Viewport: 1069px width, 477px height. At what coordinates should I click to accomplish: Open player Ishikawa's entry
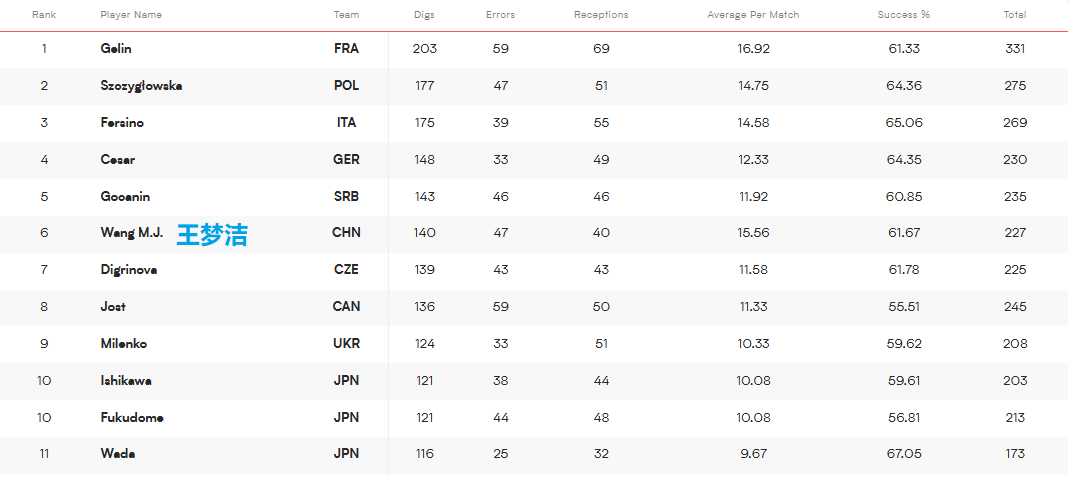126,381
